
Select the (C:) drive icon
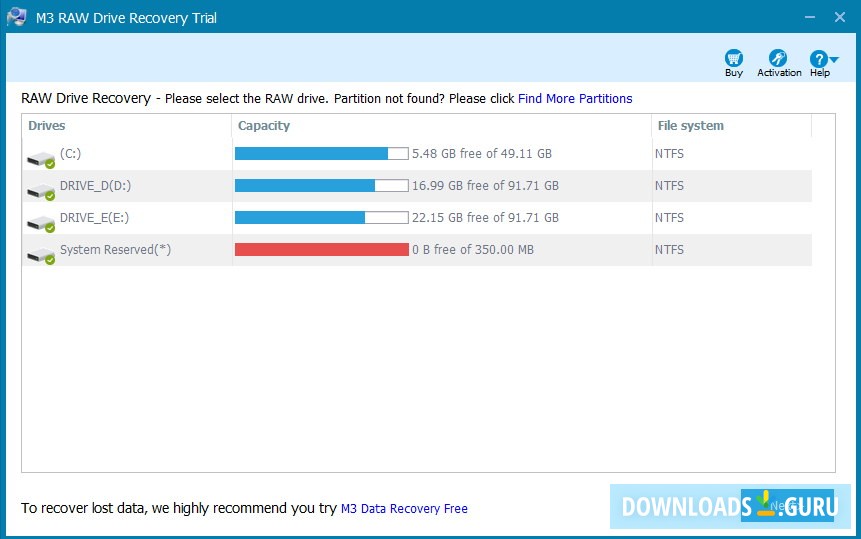41,160
